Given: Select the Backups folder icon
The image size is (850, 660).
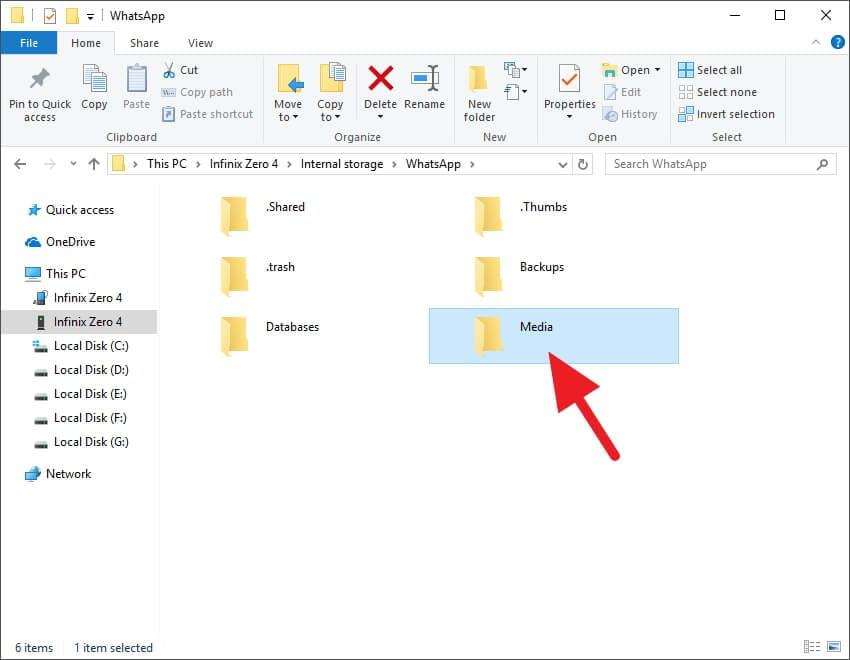Looking at the screenshot, I should [x=488, y=276].
